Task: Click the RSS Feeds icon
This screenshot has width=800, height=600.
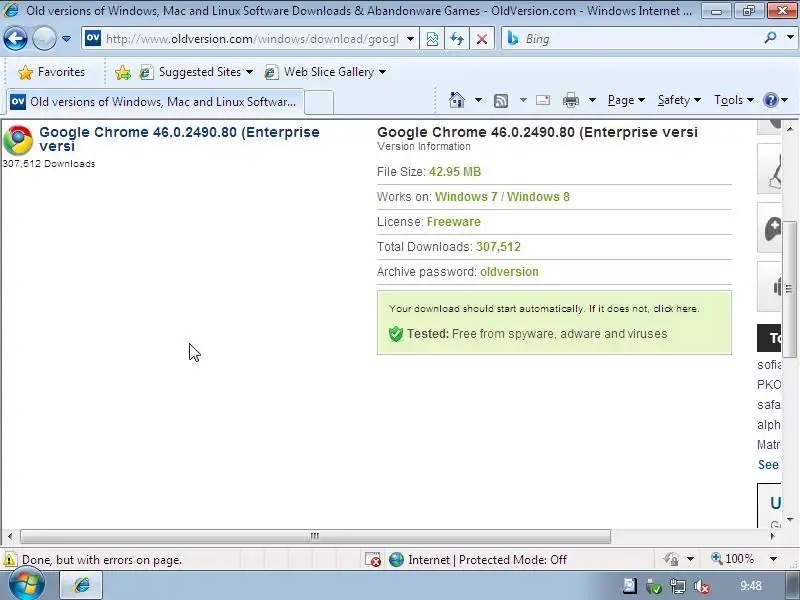Action: (501, 101)
